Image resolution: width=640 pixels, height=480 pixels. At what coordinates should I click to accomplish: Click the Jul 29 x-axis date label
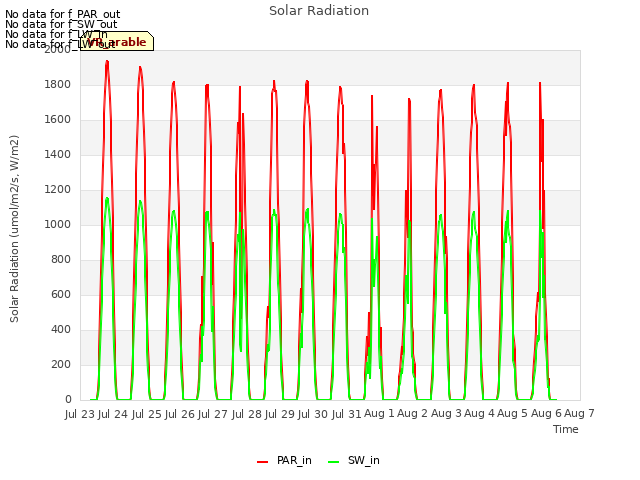(280, 414)
